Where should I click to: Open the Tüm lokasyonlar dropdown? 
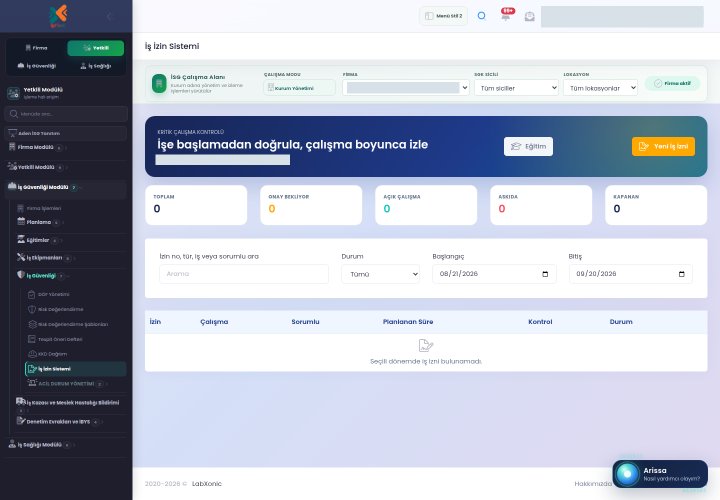(x=601, y=88)
